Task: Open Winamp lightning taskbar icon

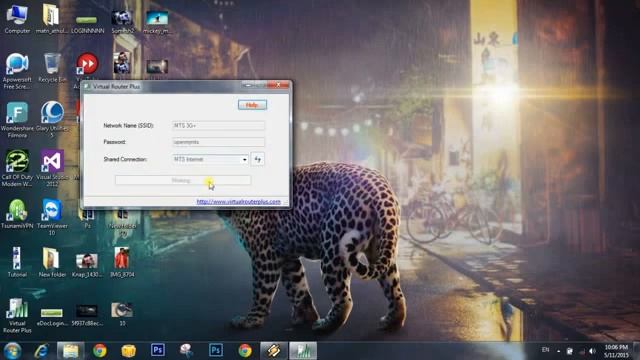Action: tap(274, 351)
